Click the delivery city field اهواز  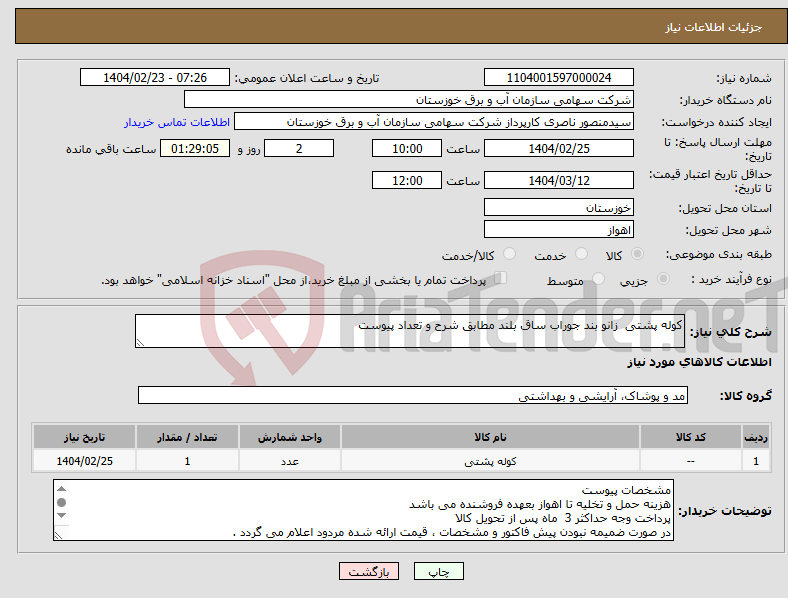pyautogui.click(x=558, y=230)
